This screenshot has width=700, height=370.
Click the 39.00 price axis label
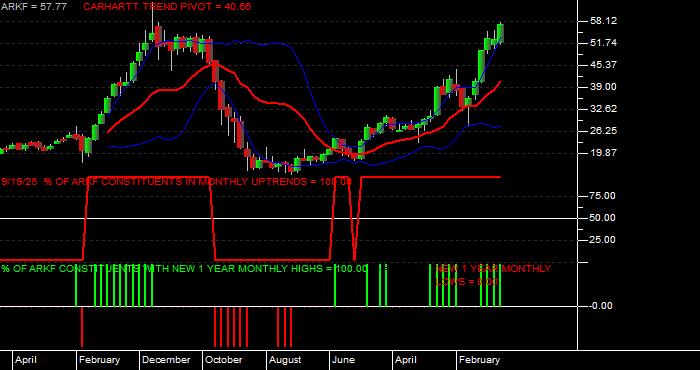[603, 87]
